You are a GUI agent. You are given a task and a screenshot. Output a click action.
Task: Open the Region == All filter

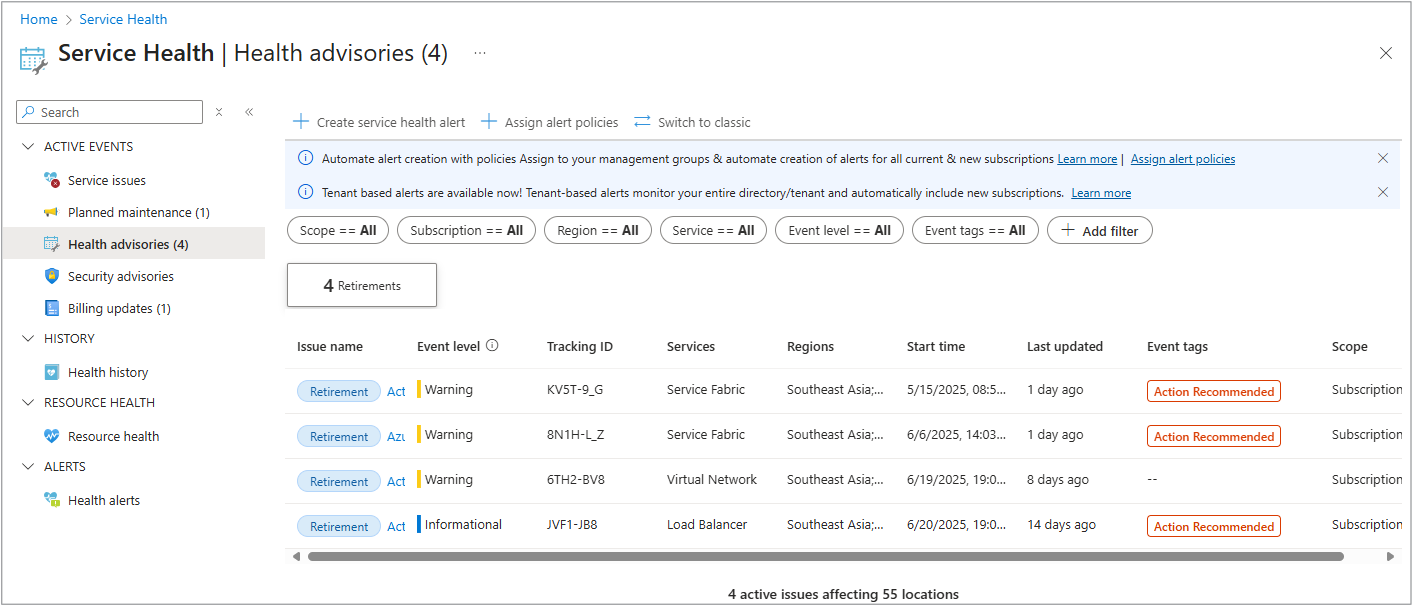tap(597, 230)
